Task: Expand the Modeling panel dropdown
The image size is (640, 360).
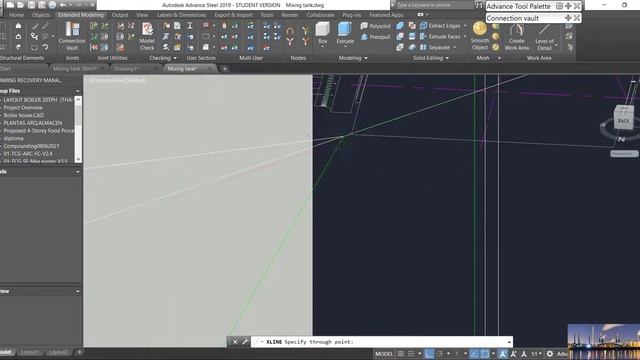Action: (x=366, y=58)
